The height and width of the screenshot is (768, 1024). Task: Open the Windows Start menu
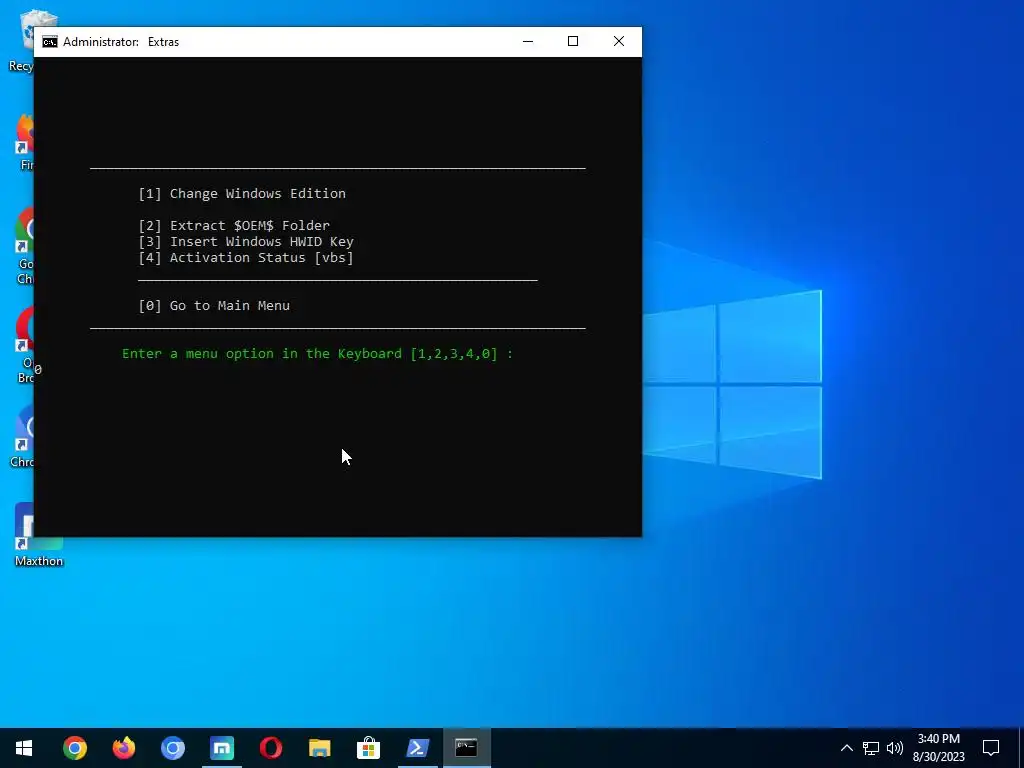24,748
